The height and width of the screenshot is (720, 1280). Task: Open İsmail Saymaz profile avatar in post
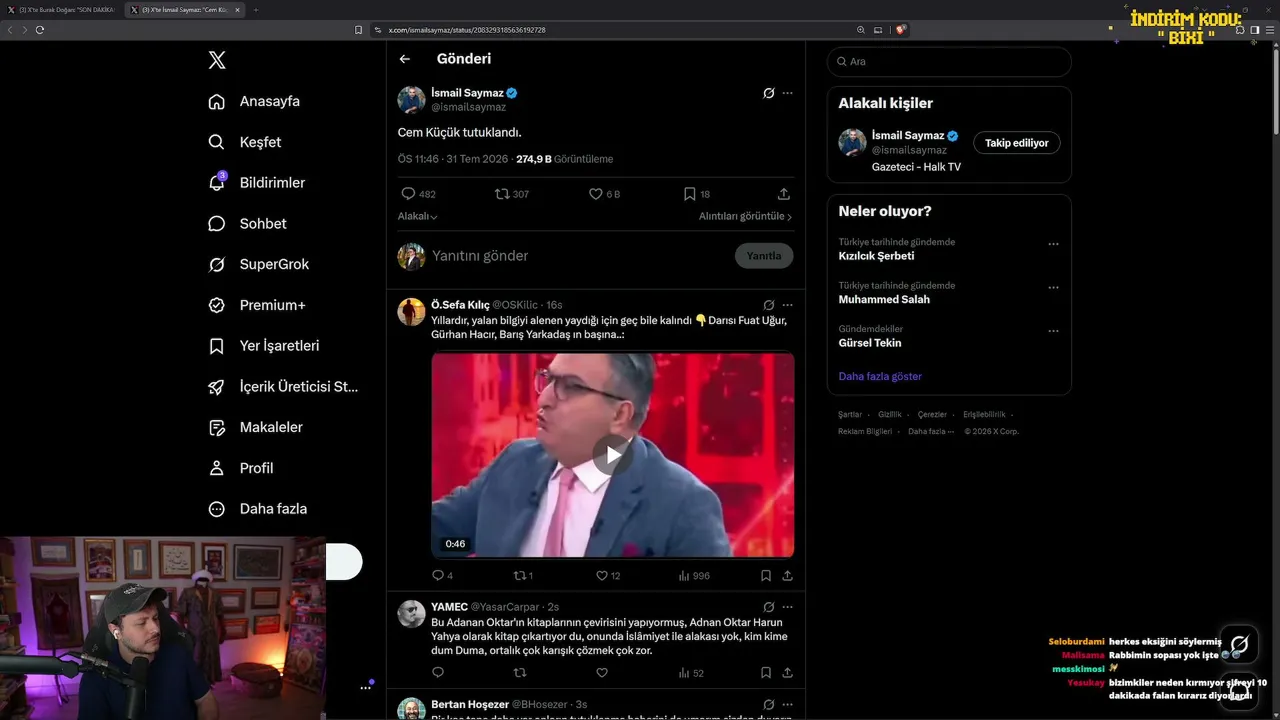412,100
